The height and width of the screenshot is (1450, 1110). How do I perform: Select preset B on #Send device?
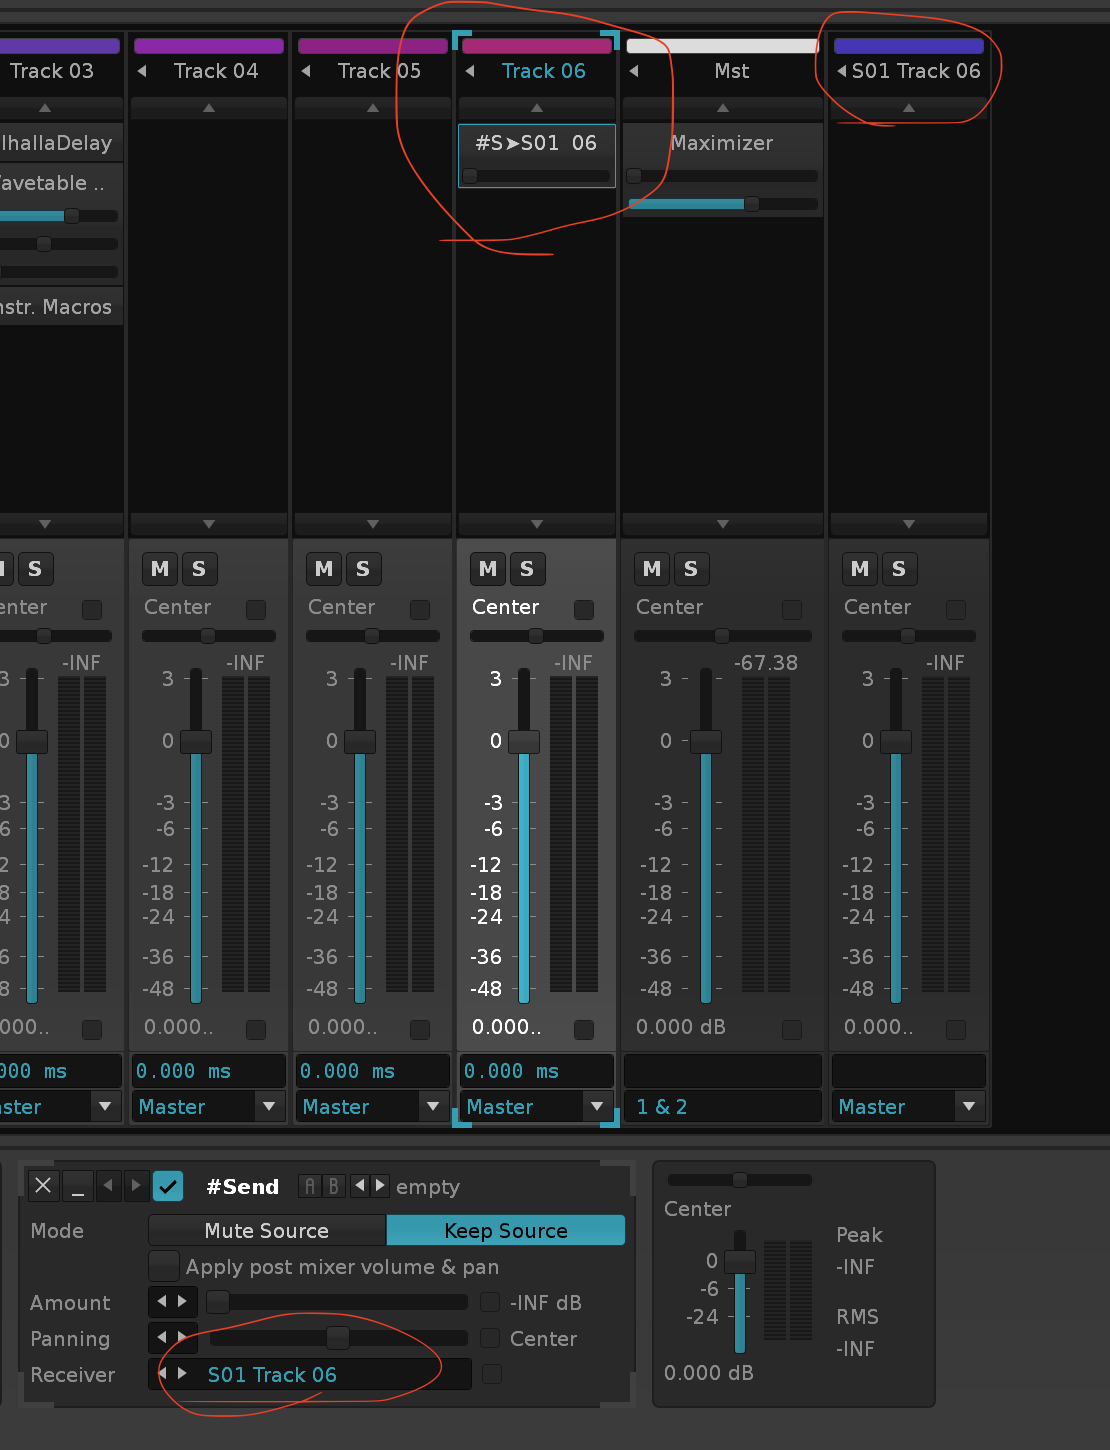point(333,1186)
